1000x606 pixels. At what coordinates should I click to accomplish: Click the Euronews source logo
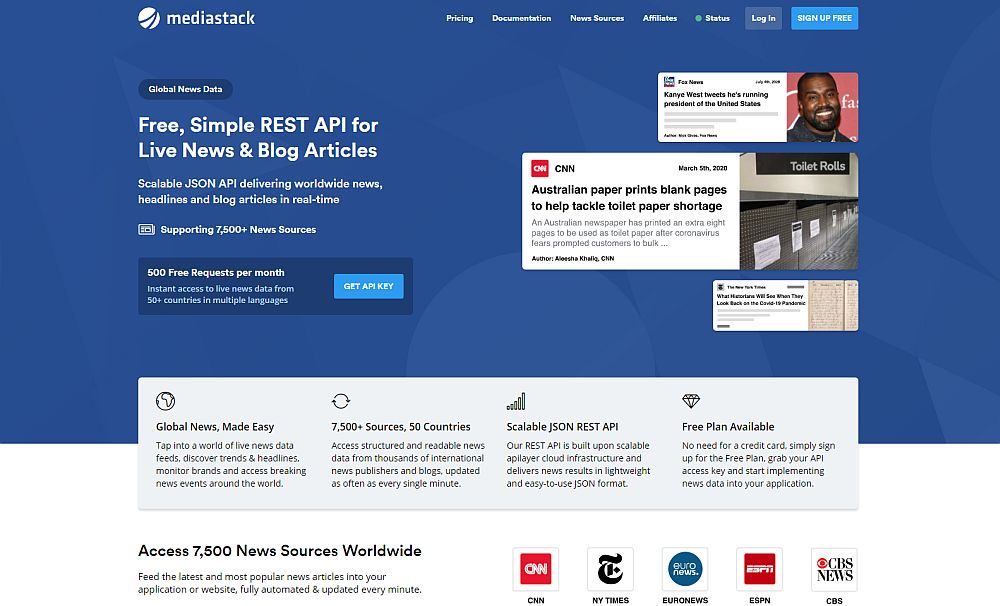pyautogui.click(x=684, y=569)
